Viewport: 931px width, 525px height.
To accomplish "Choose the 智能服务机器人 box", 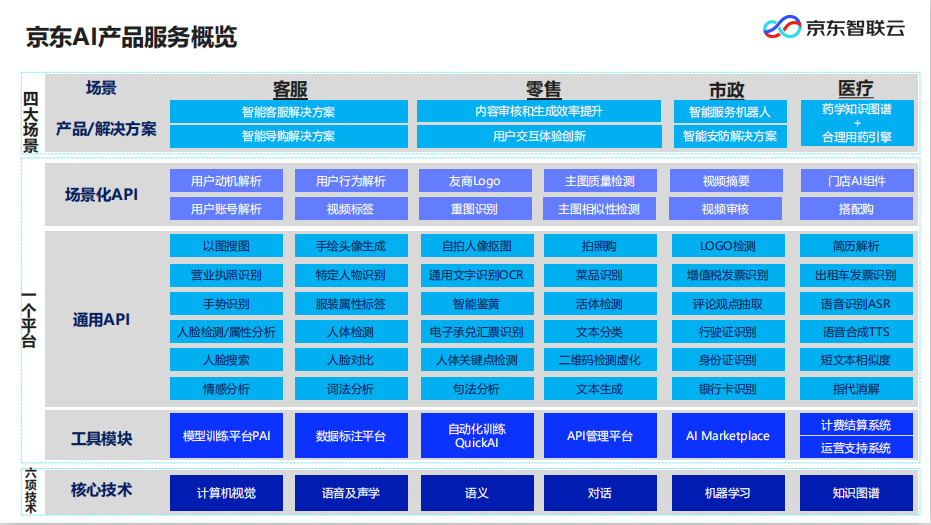I will click(730, 112).
